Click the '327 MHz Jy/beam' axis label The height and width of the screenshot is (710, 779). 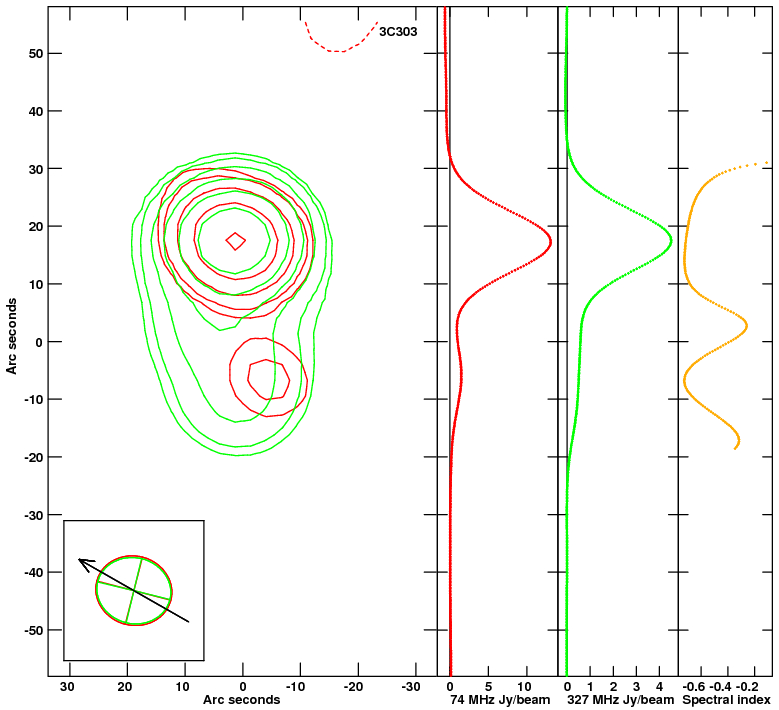coord(621,700)
